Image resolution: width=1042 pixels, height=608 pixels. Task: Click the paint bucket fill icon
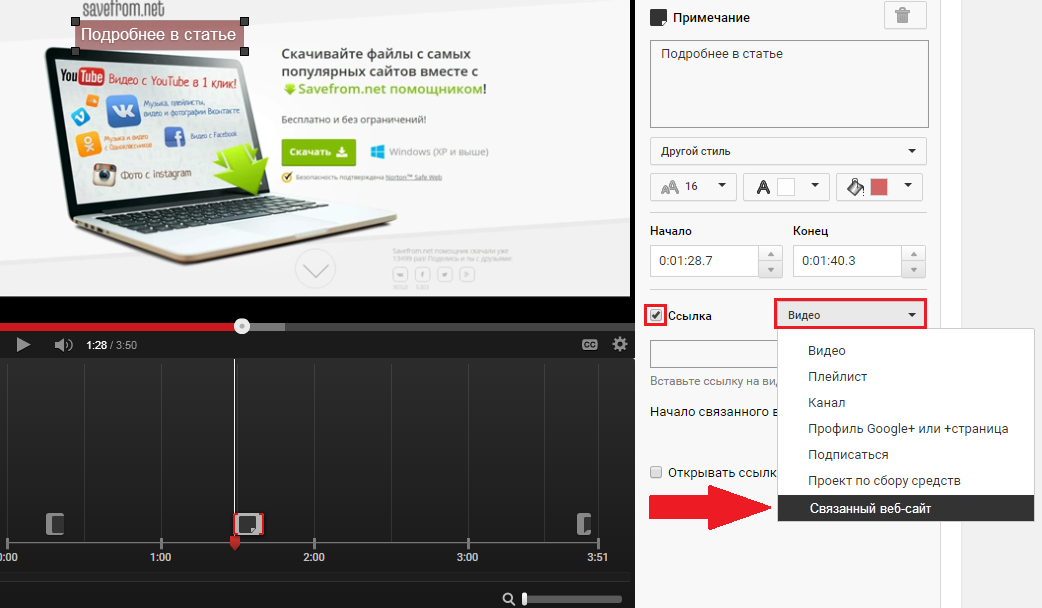tap(855, 187)
